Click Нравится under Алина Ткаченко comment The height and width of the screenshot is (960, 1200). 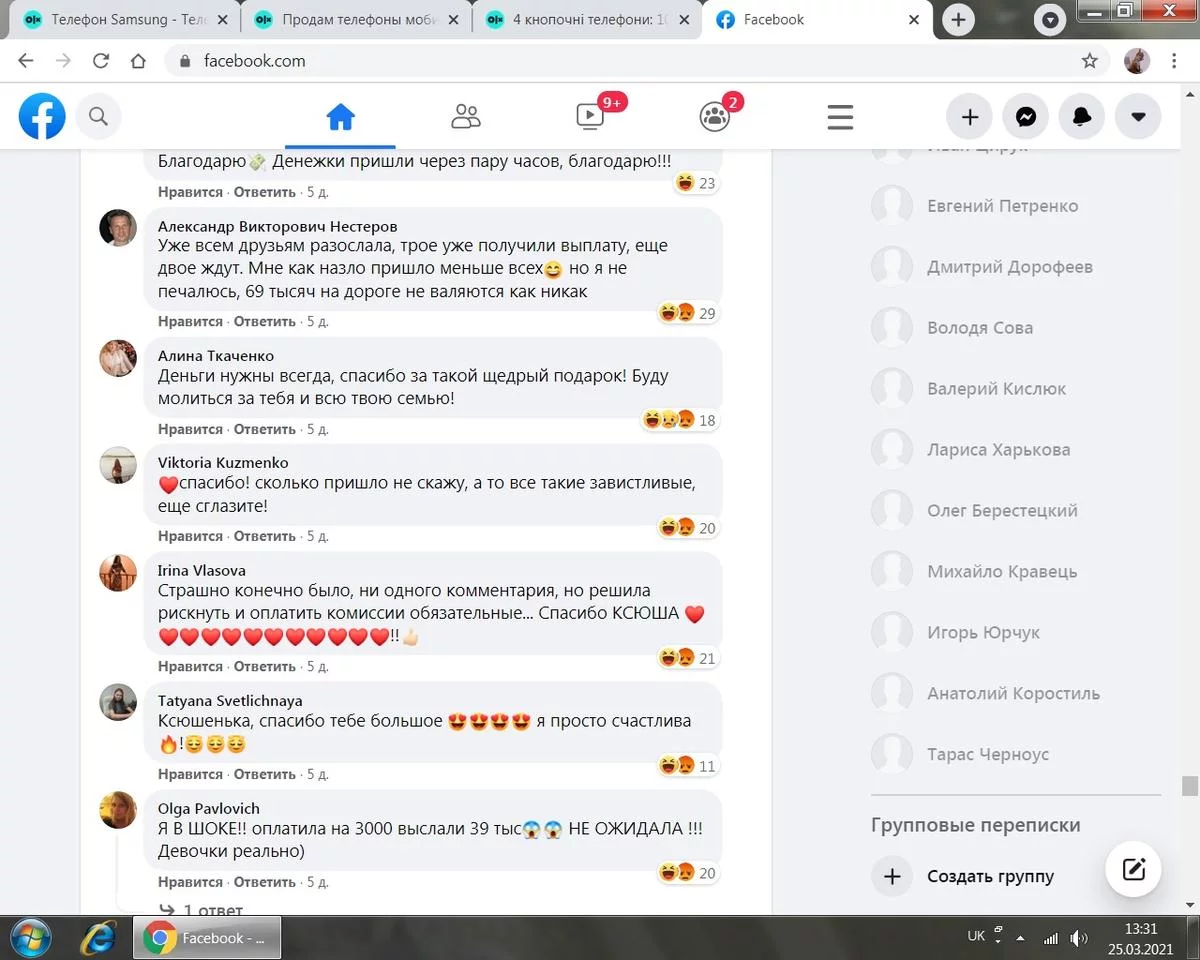click(190, 429)
